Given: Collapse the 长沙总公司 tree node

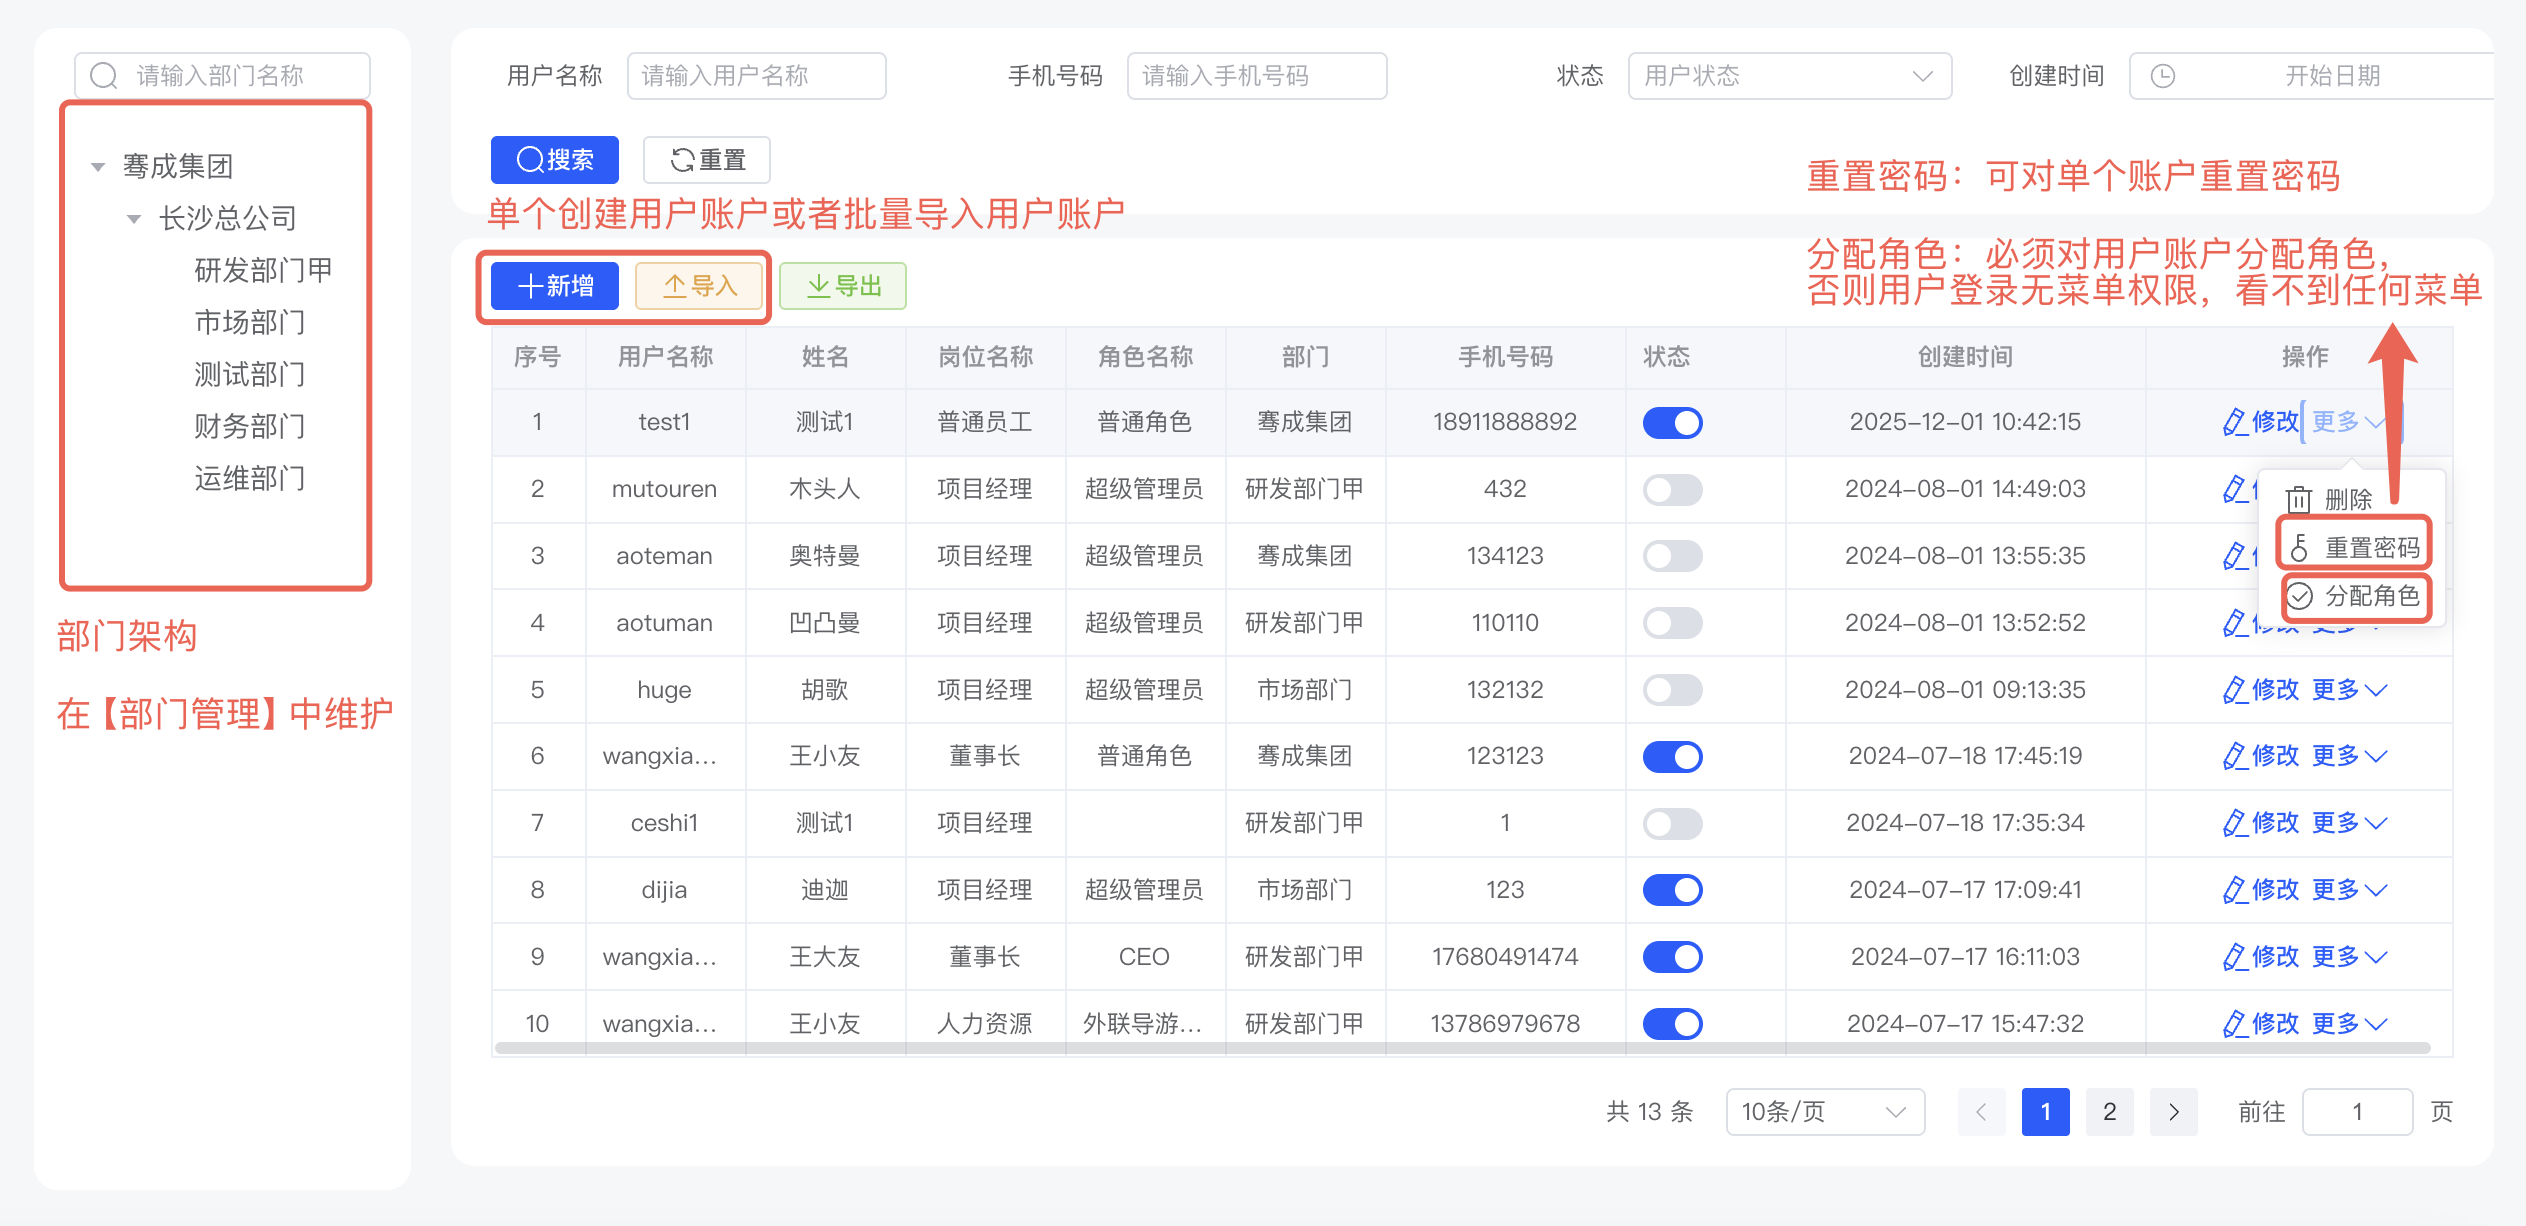Looking at the screenshot, I should [135, 217].
